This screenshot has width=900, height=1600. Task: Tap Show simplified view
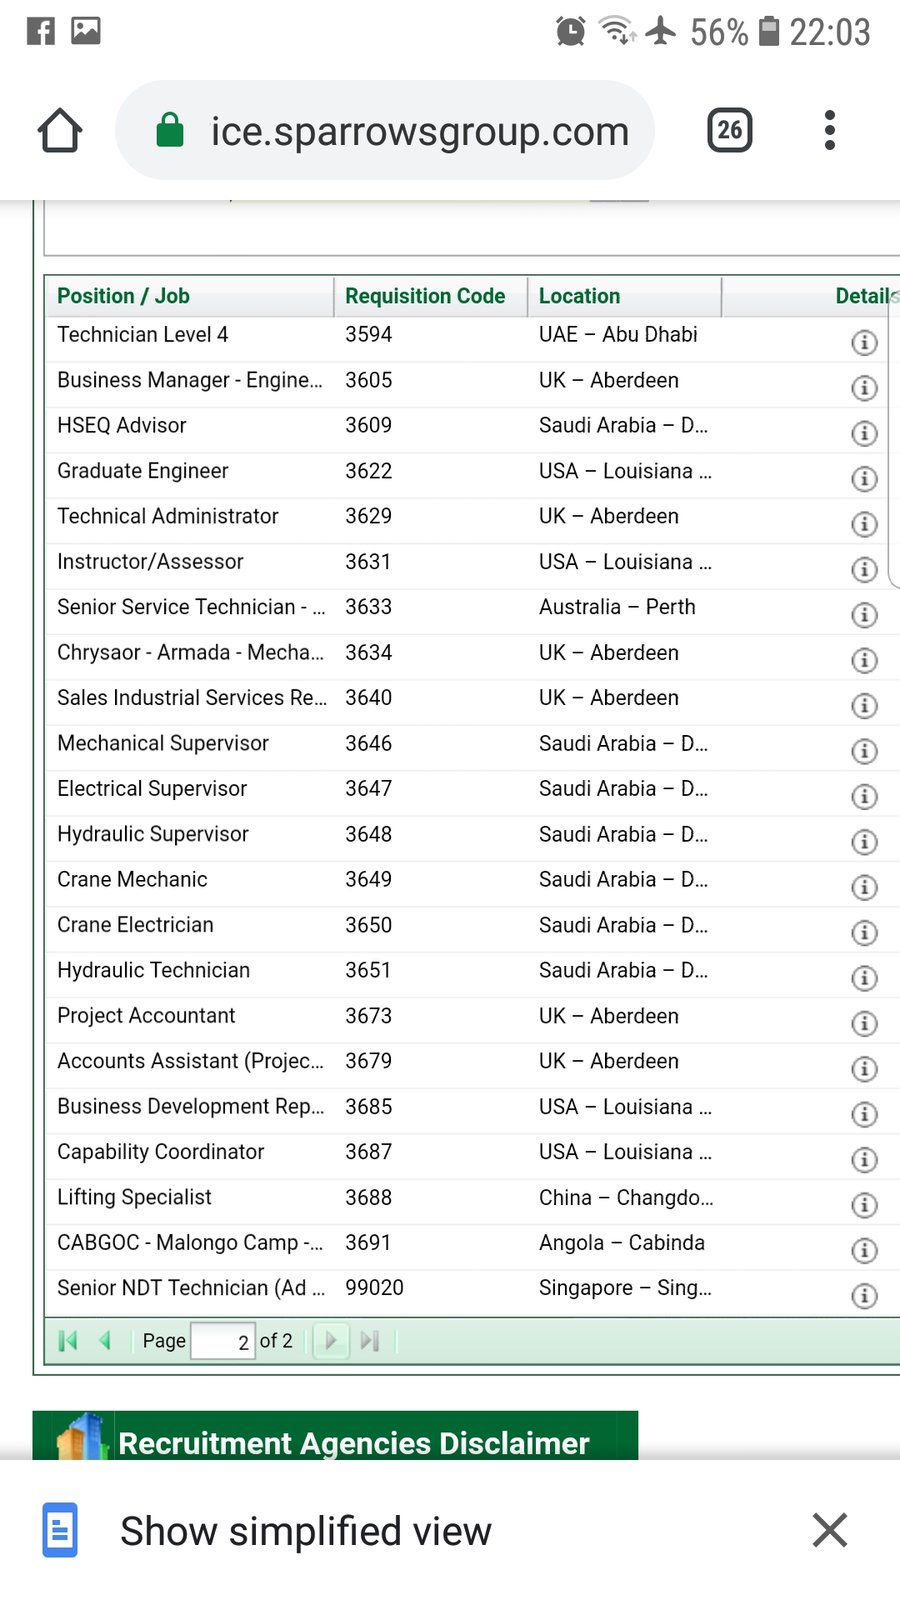tap(305, 1531)
